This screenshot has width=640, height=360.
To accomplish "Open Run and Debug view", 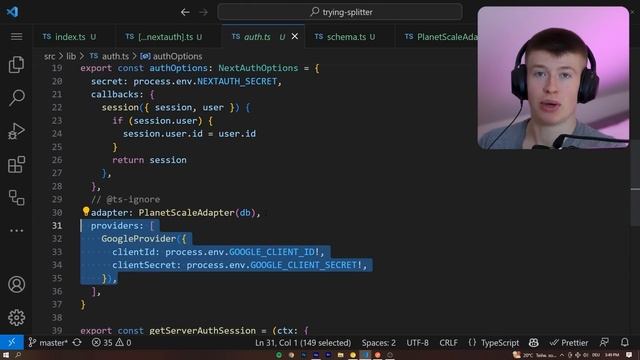I will click(16, 131).
